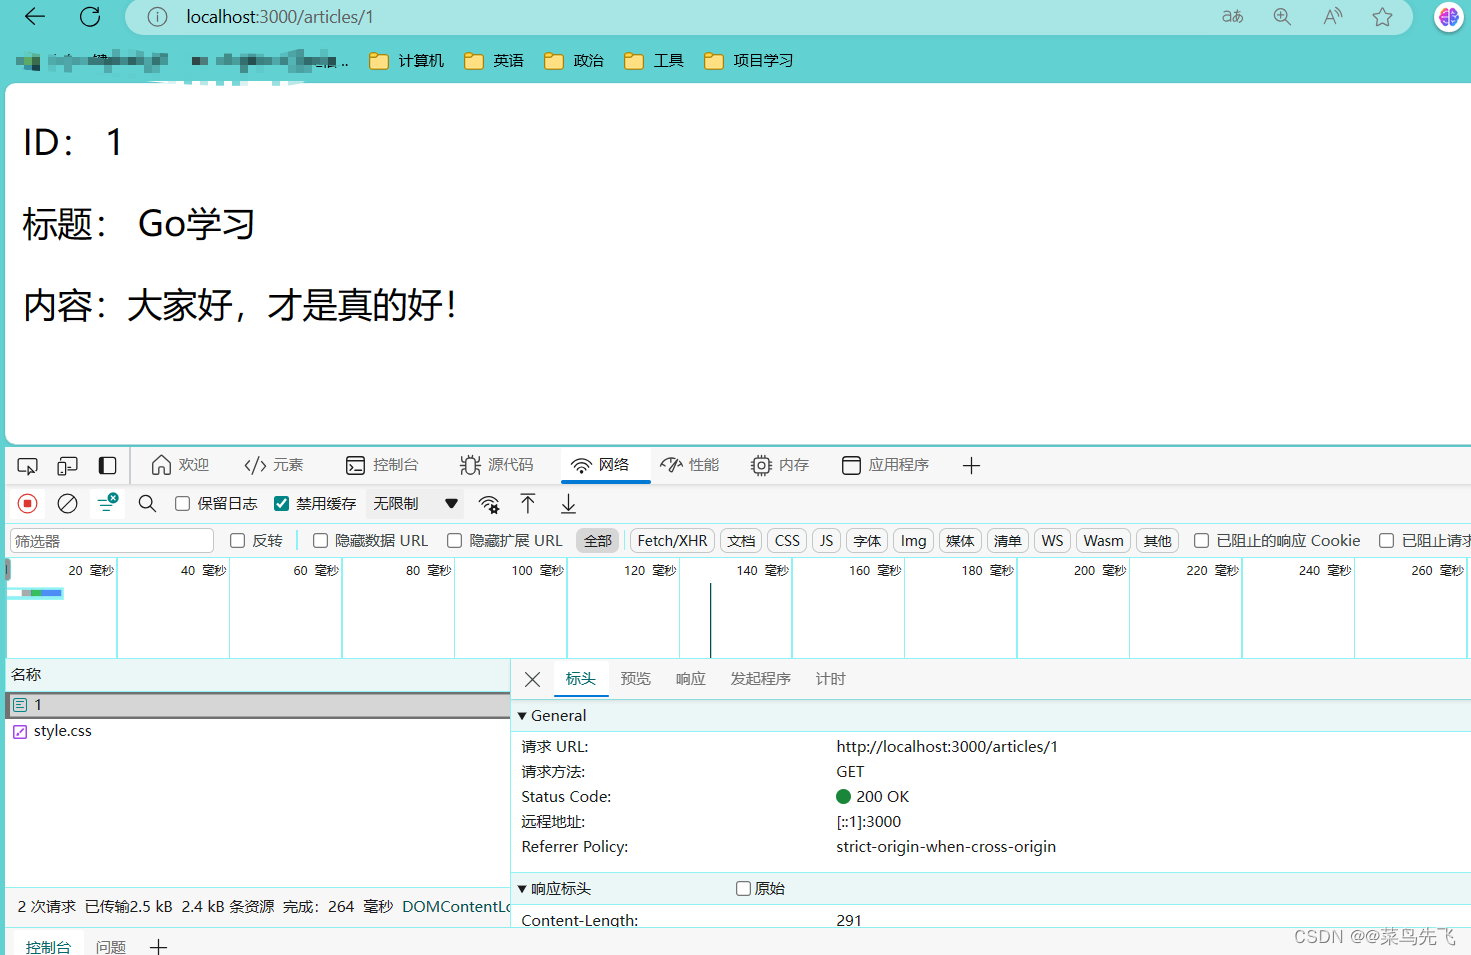Activate the inspect element picker icon
Screen dimensions: 1471x955
[28, 466]
